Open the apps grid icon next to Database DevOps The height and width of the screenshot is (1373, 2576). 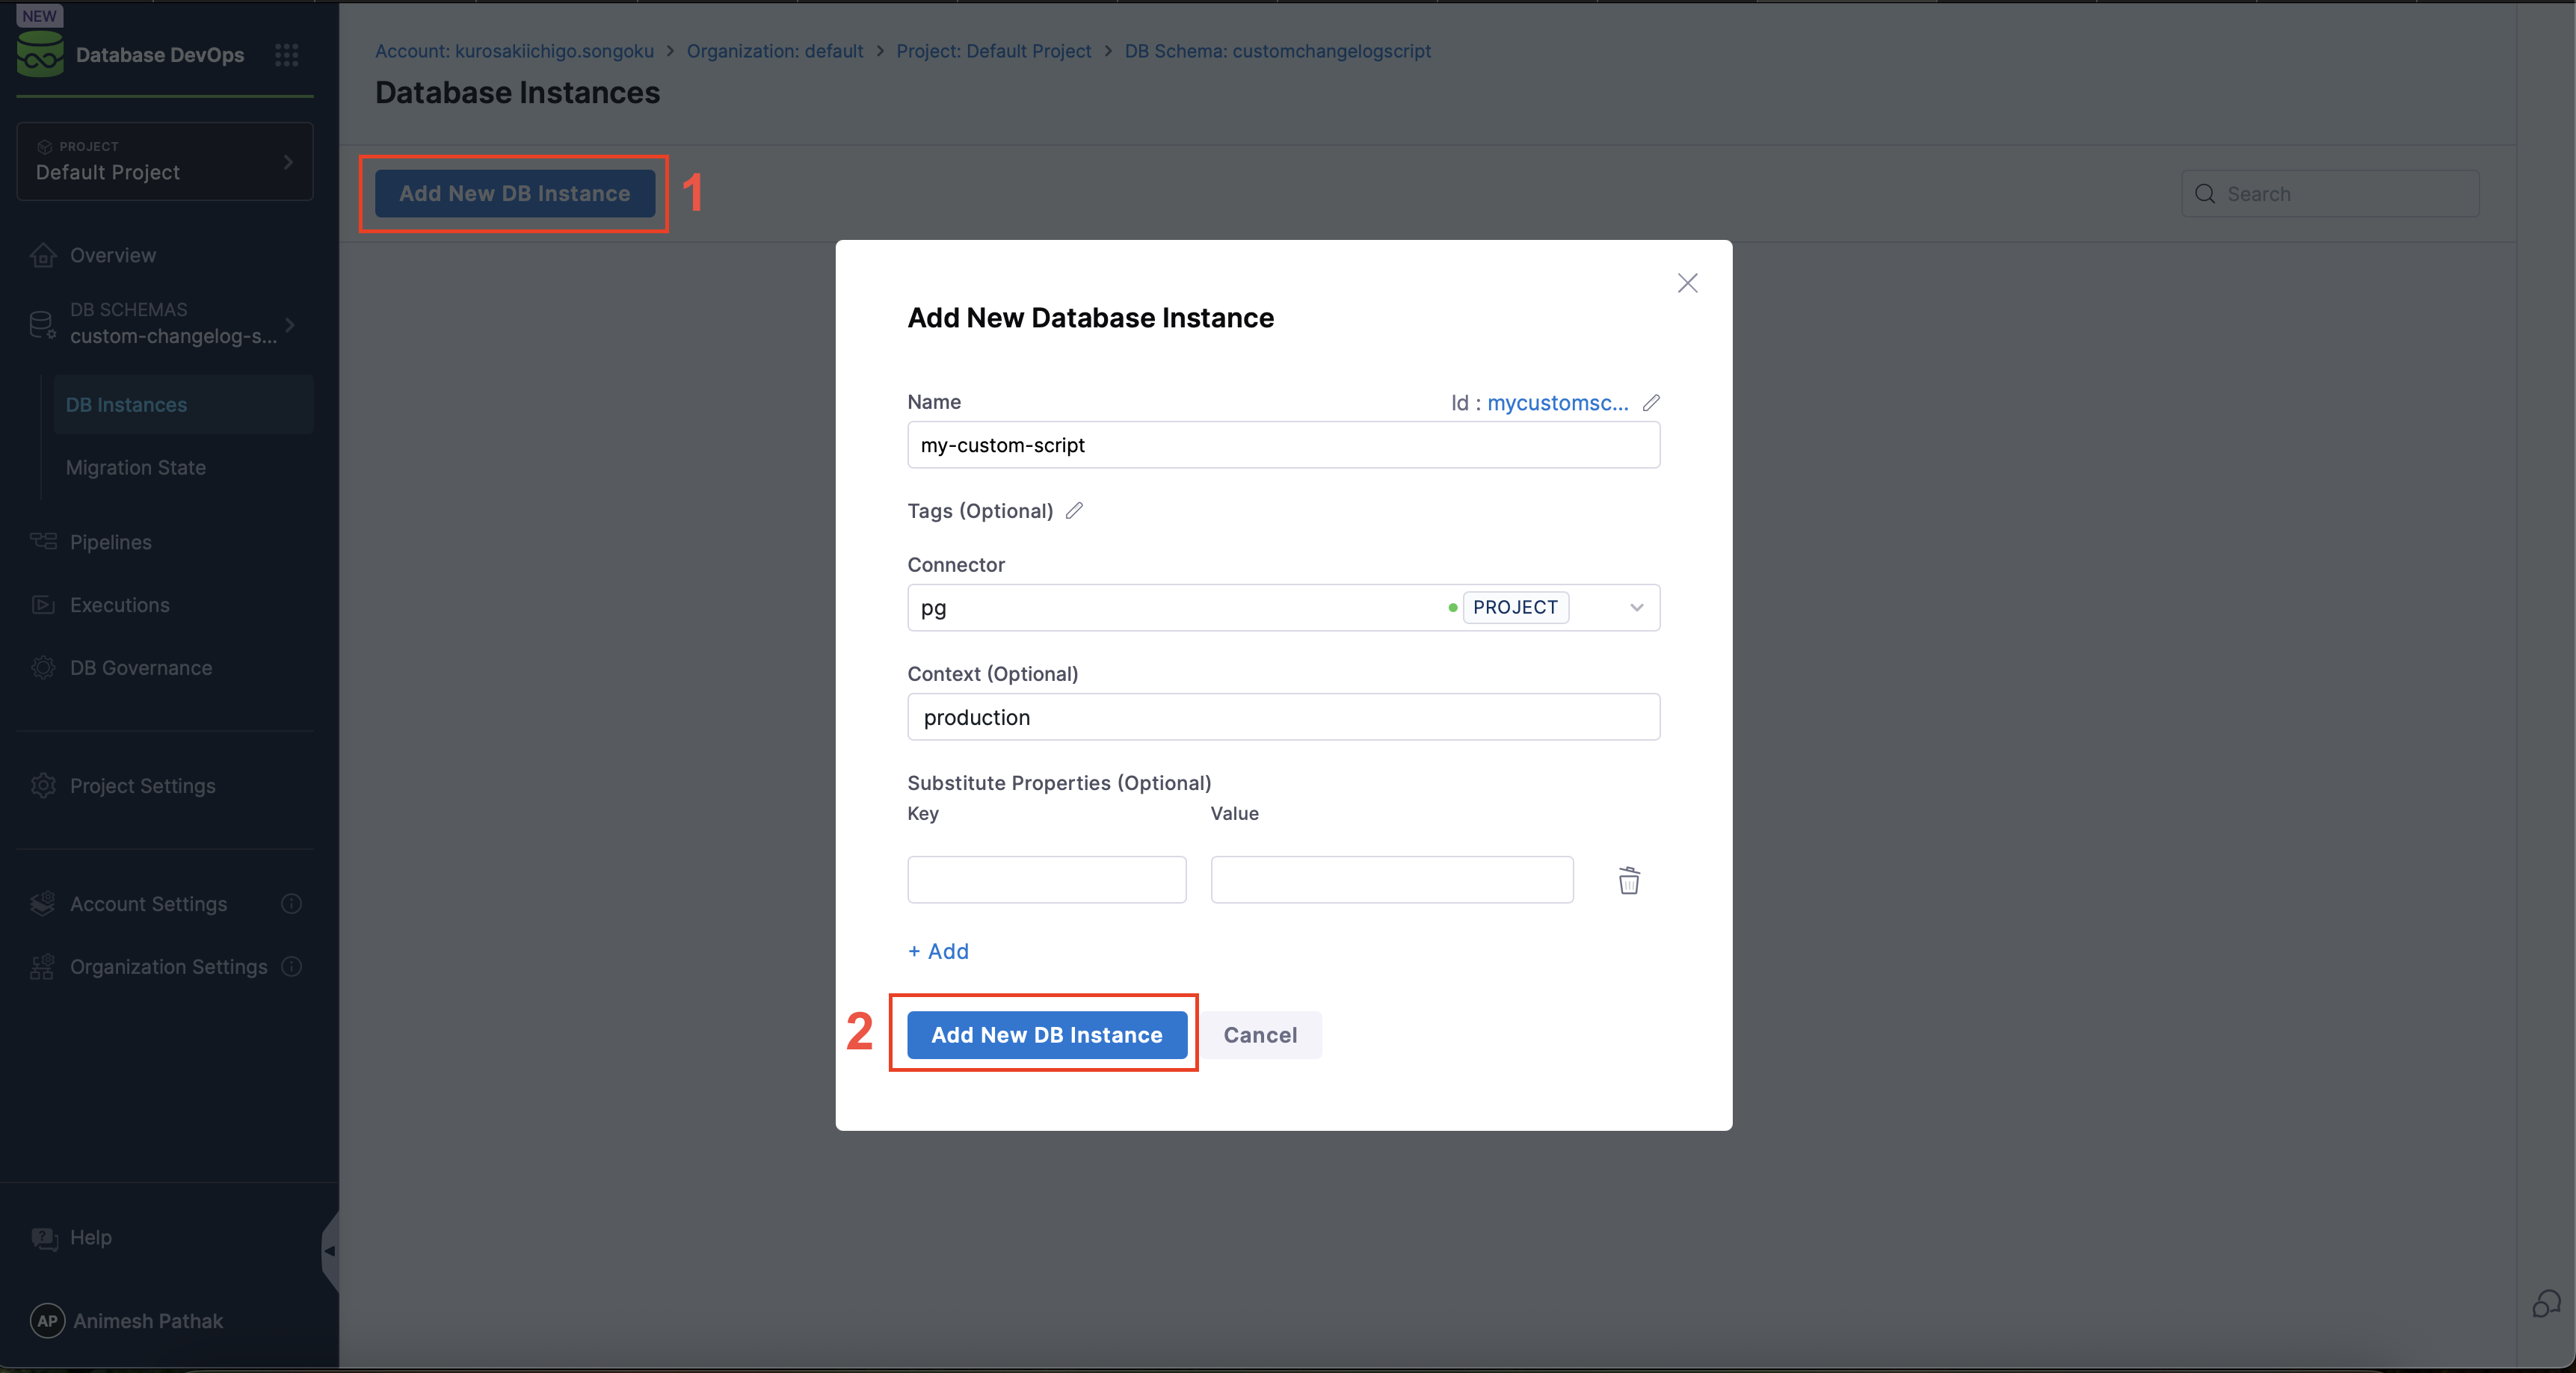pos(287,55)
